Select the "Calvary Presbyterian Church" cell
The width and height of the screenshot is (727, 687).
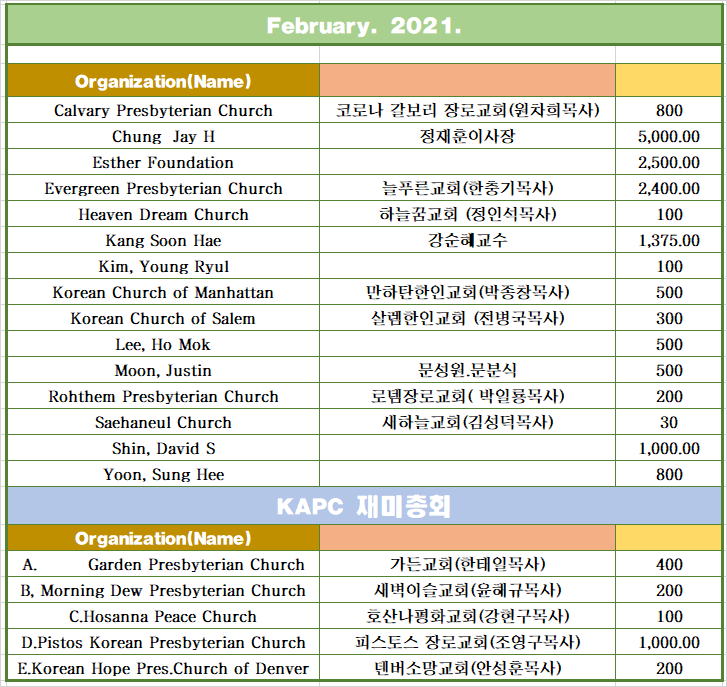coord(163,110)
